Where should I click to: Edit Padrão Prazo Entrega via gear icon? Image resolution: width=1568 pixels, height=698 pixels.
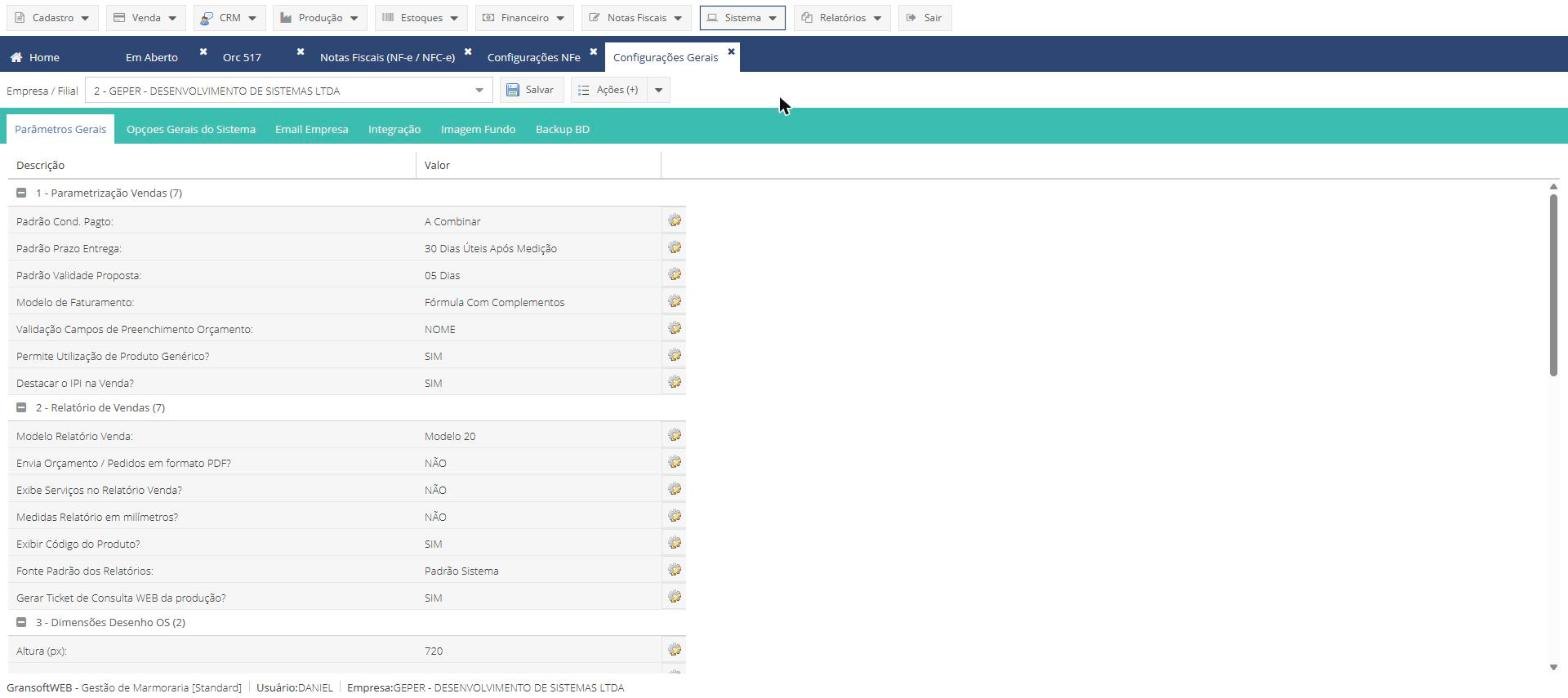pos(674,247)
